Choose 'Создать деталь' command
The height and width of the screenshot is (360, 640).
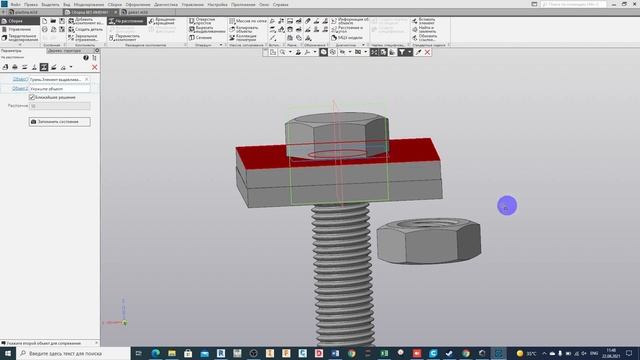86,29
